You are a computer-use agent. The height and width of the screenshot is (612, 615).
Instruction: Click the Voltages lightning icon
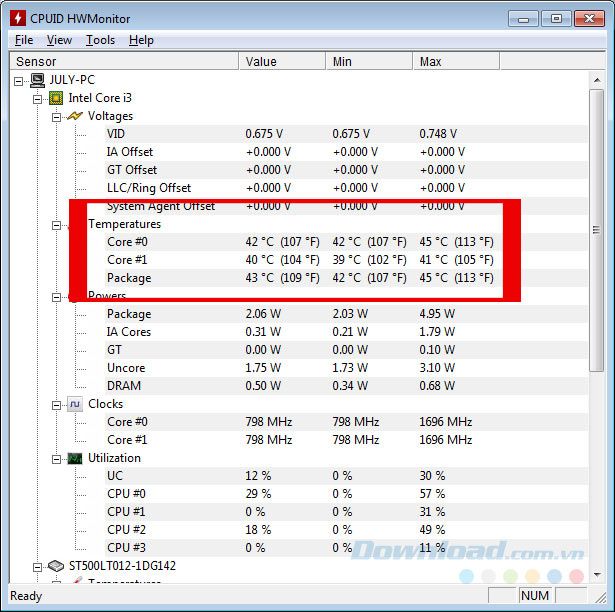75,116
